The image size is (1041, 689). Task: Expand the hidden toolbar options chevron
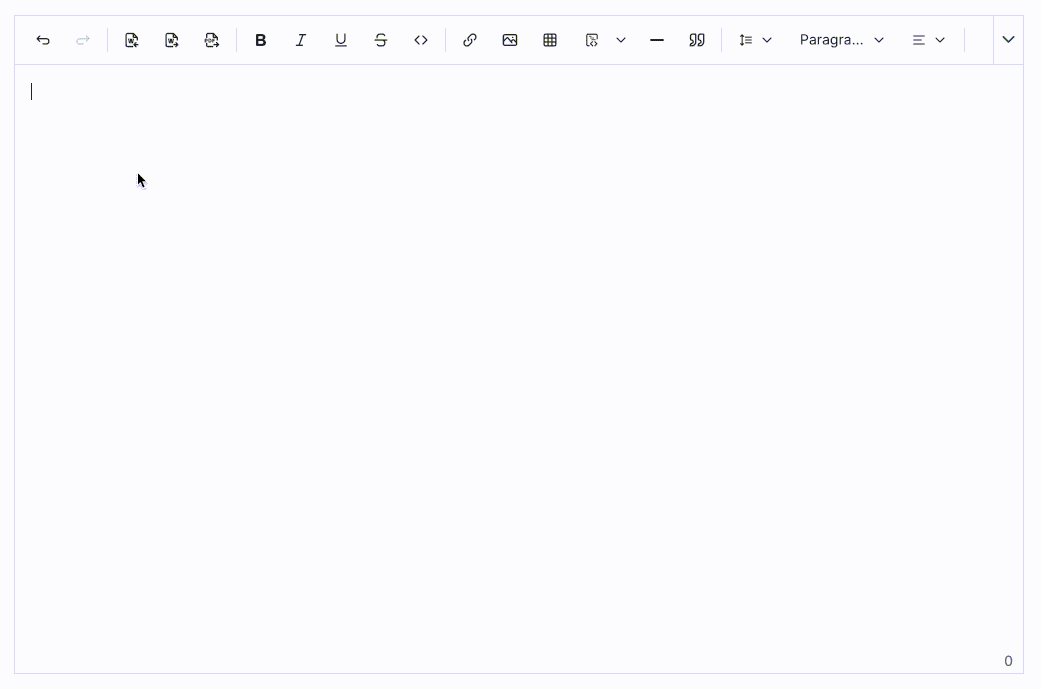[1008, 40]
